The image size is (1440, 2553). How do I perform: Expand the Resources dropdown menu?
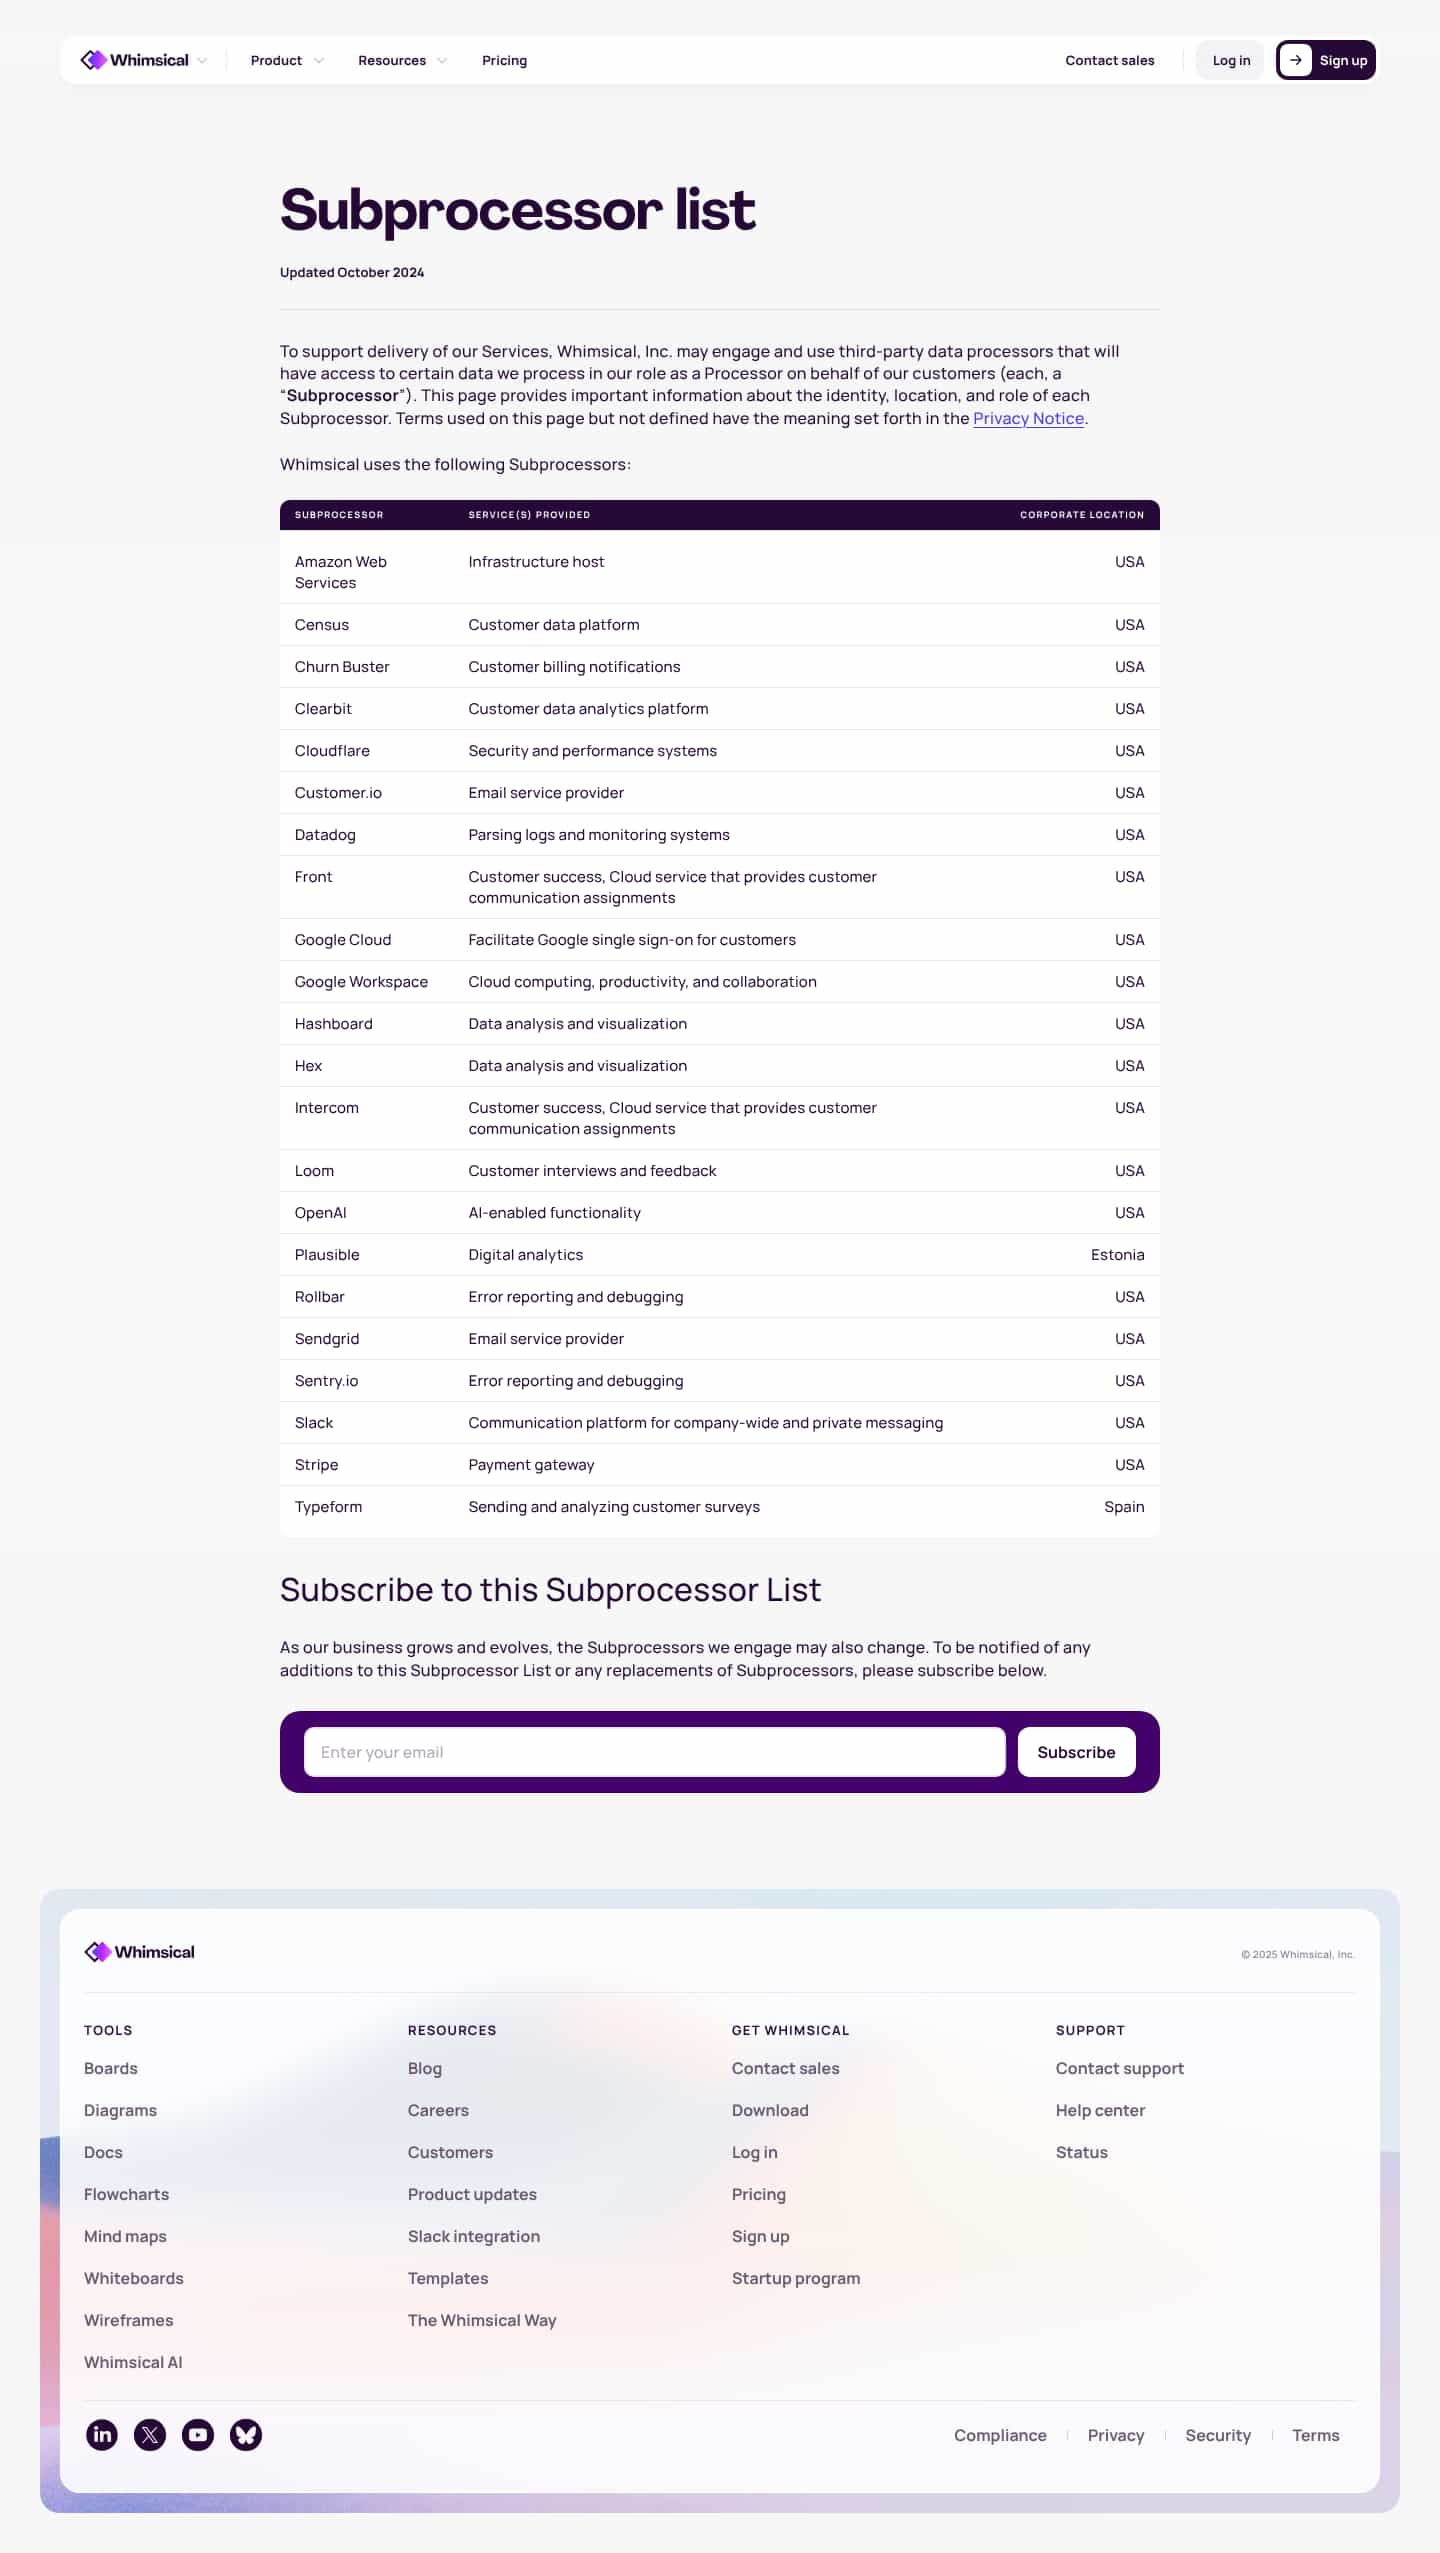pyautogui.click(x=402, y=60)
